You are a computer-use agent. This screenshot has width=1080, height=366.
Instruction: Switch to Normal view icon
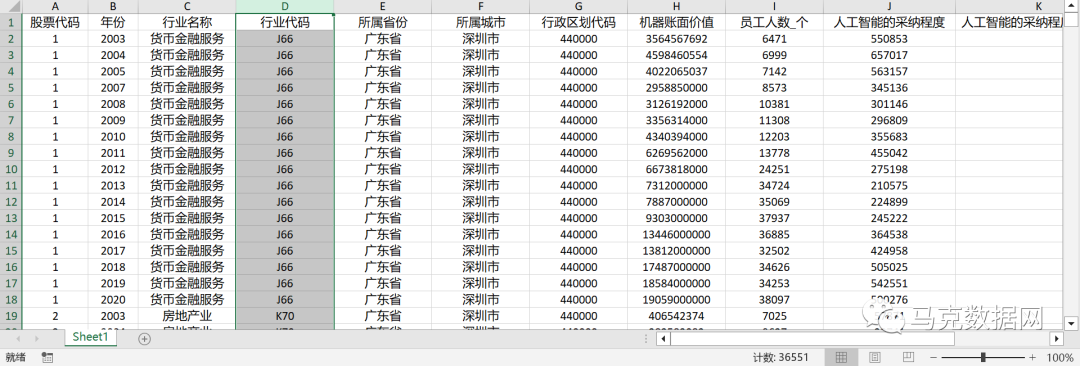[x=840, y=357]
